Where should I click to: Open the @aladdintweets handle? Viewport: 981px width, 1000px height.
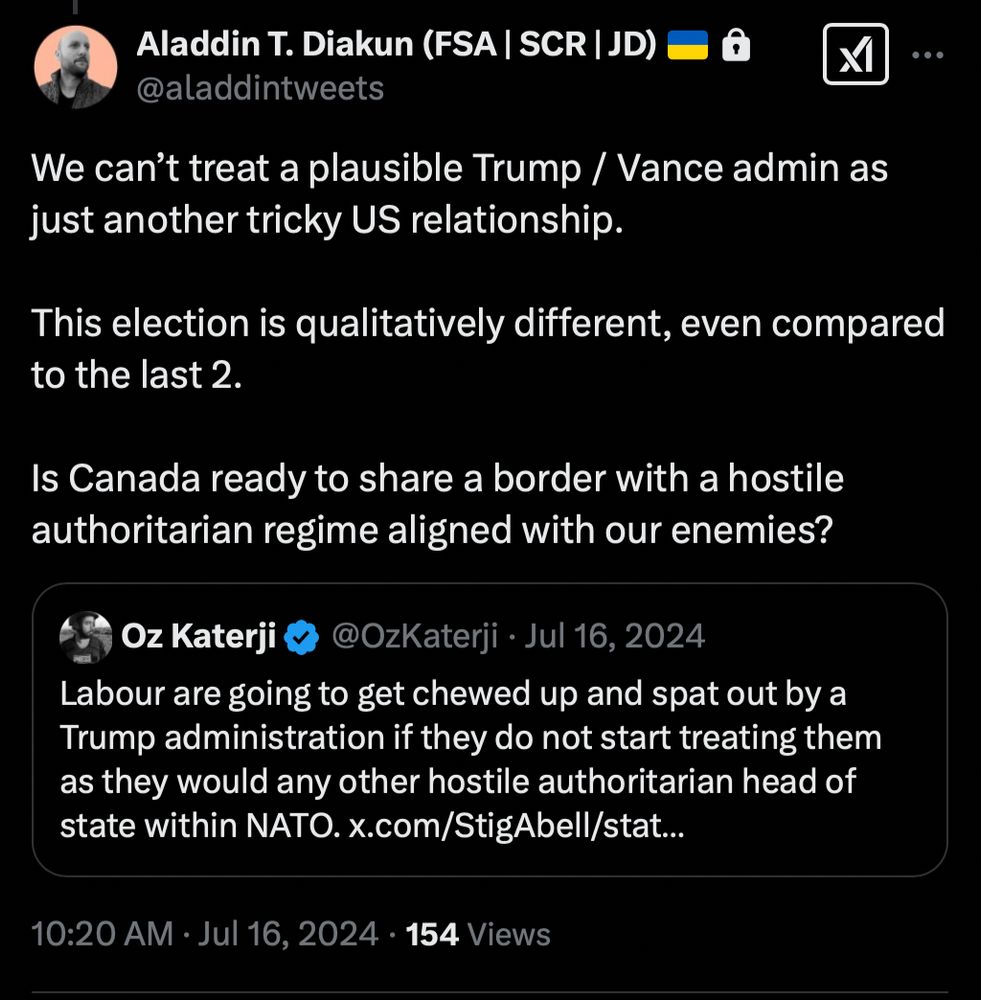click(260, 88)
